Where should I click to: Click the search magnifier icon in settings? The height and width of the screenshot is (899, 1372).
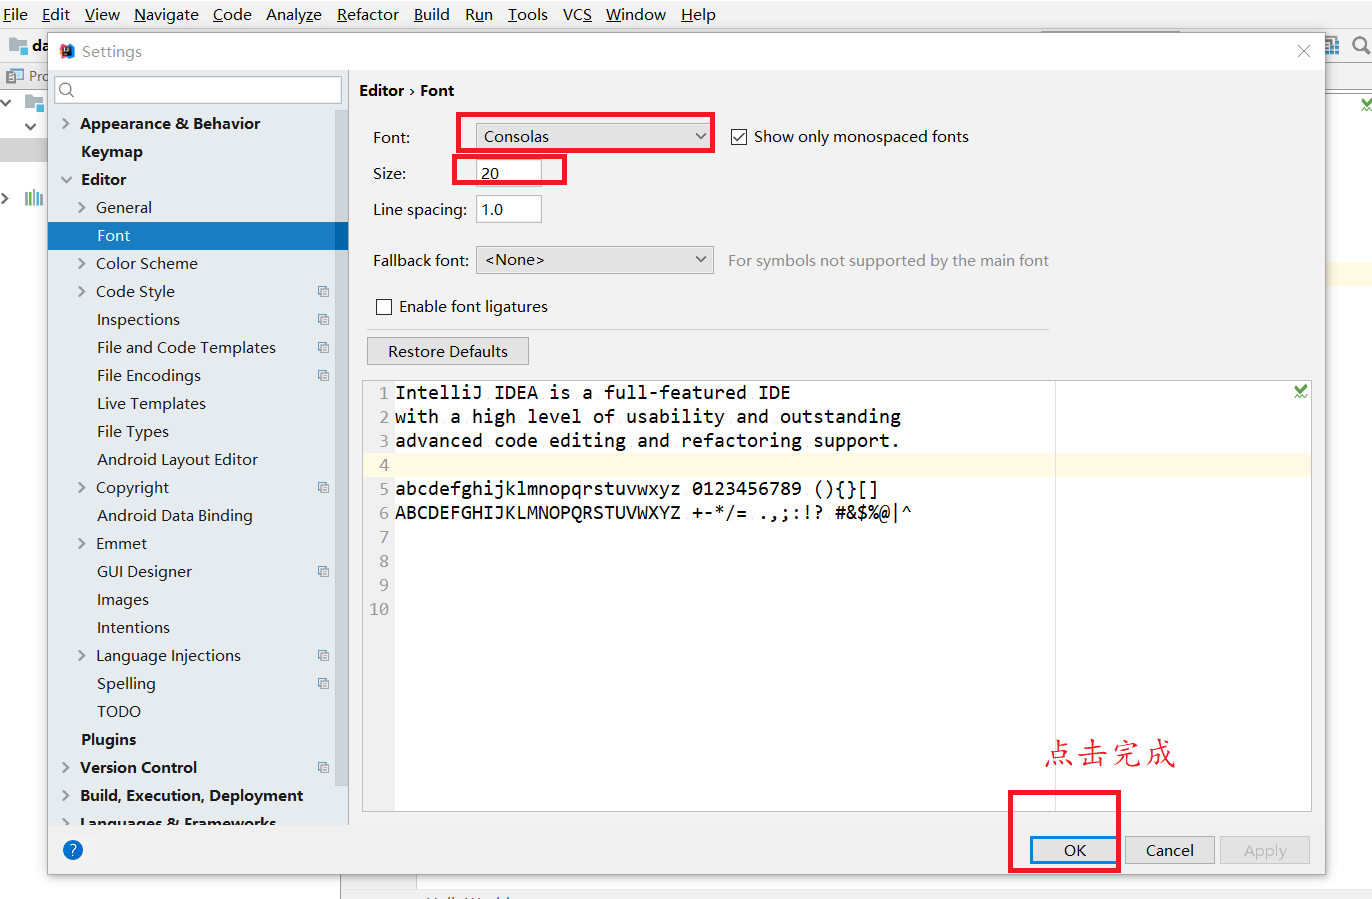(67, 90)
